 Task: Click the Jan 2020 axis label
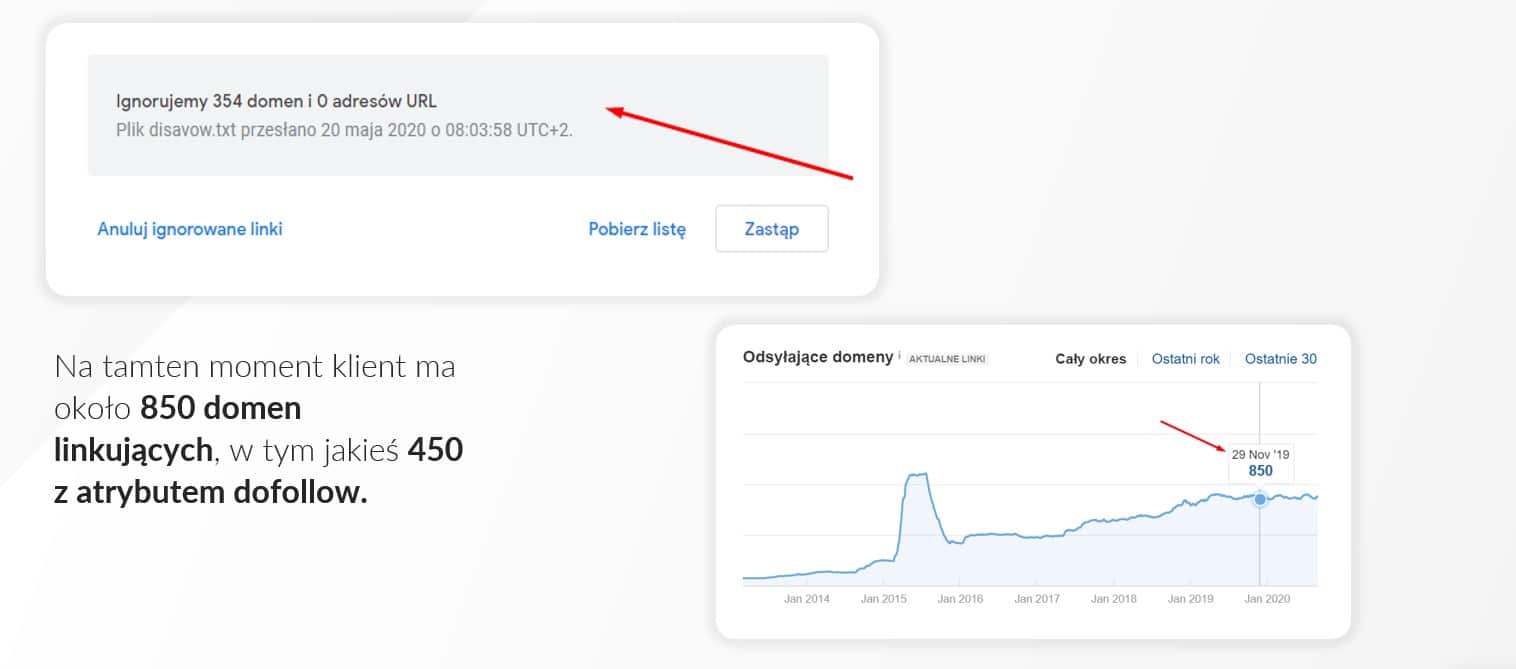(x=1266, y=599)
